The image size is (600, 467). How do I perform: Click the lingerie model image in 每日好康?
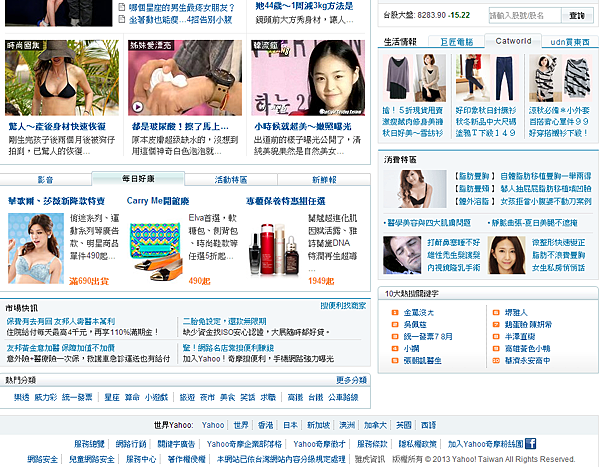36,248
